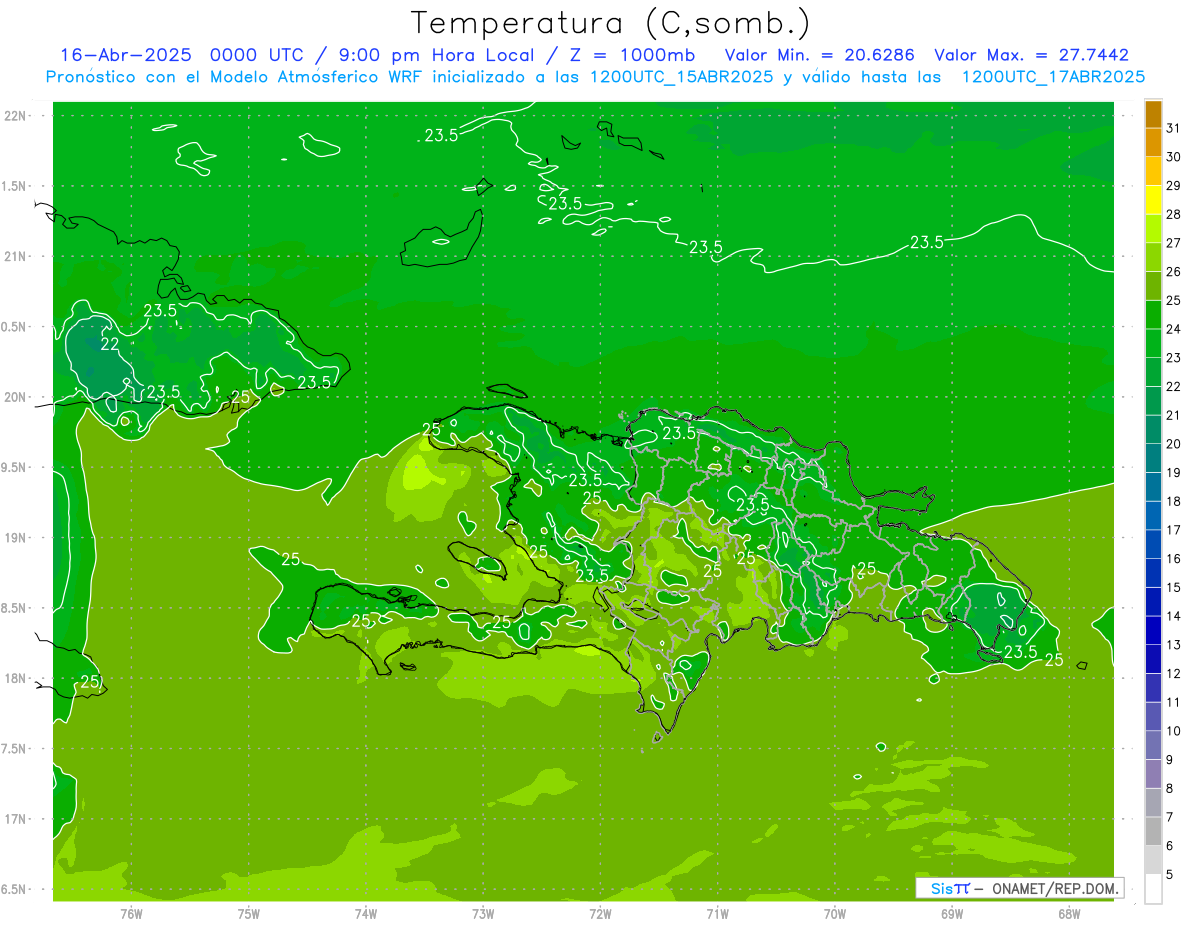The width and height of the screenshot is (1200, 927).
Task: Click the "69W" longitude axis label
Action: point(952,913)
